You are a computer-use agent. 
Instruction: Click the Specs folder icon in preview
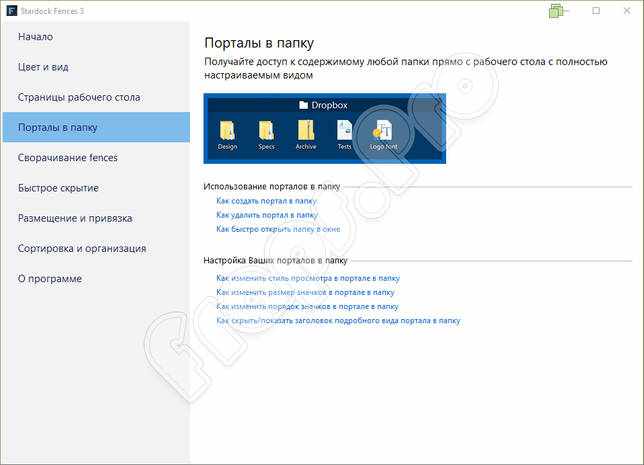(x=266, y=131)
